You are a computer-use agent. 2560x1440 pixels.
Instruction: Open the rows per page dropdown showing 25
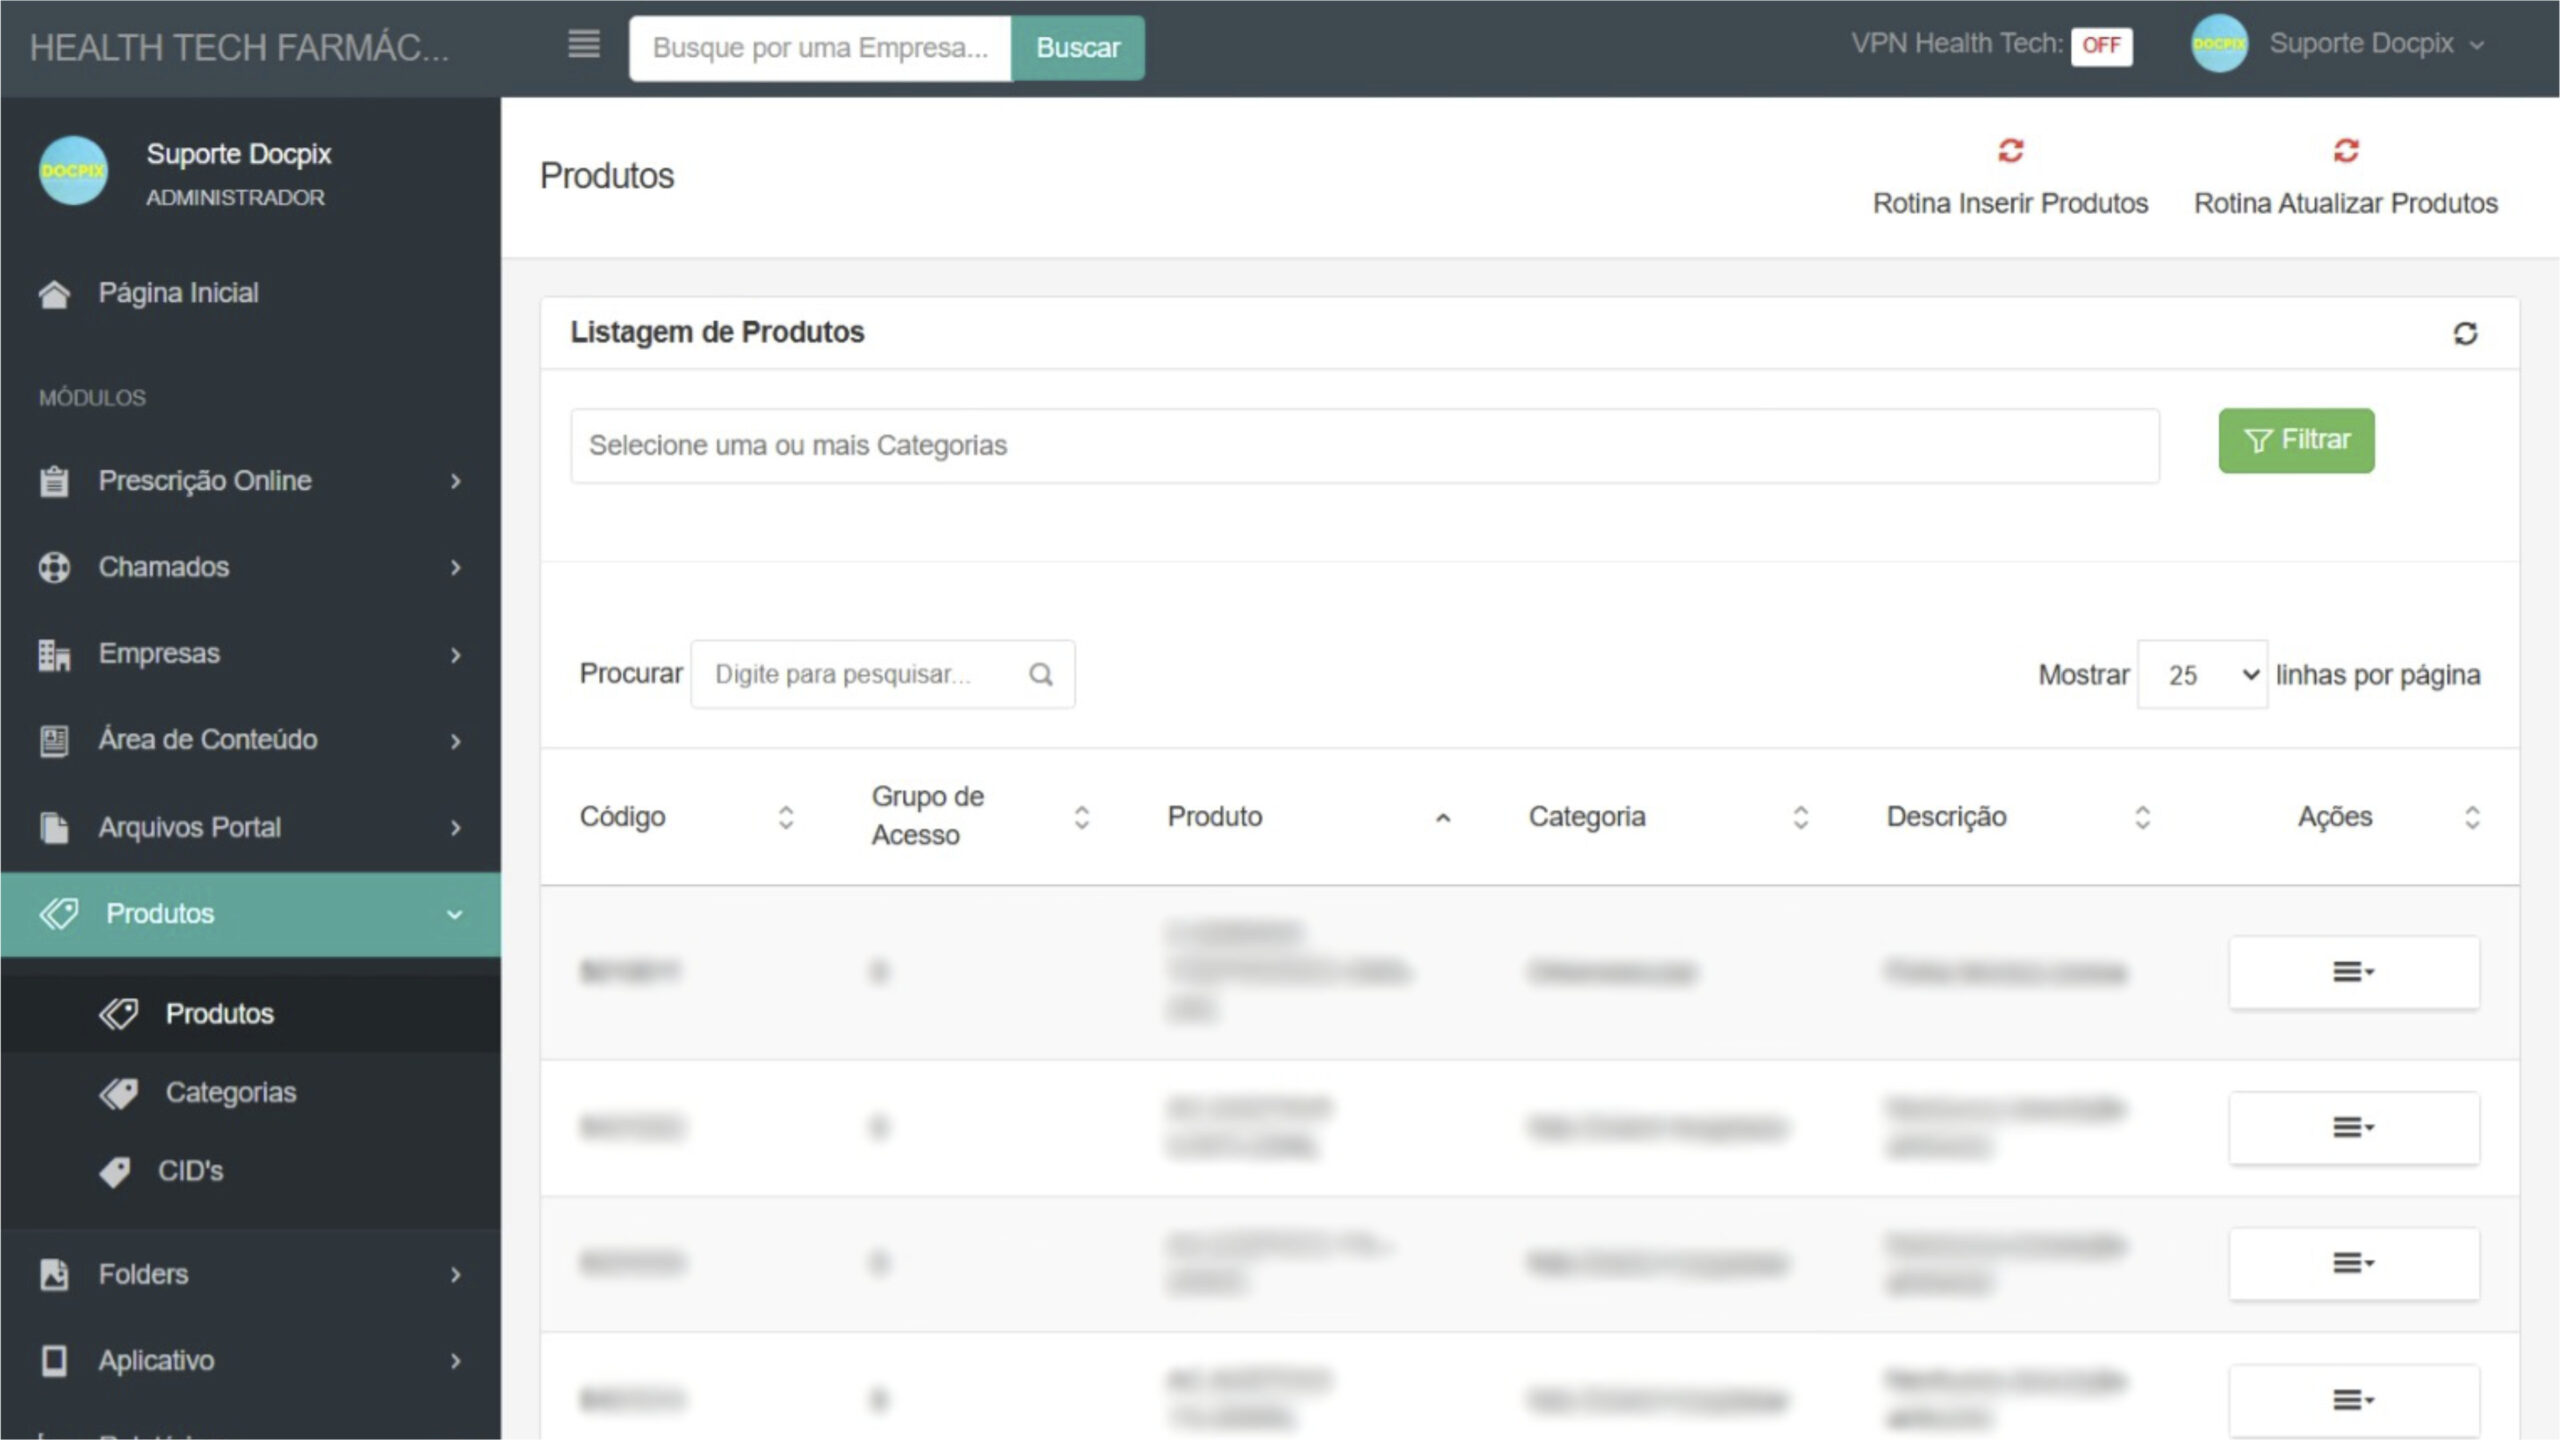[2202, 675]
